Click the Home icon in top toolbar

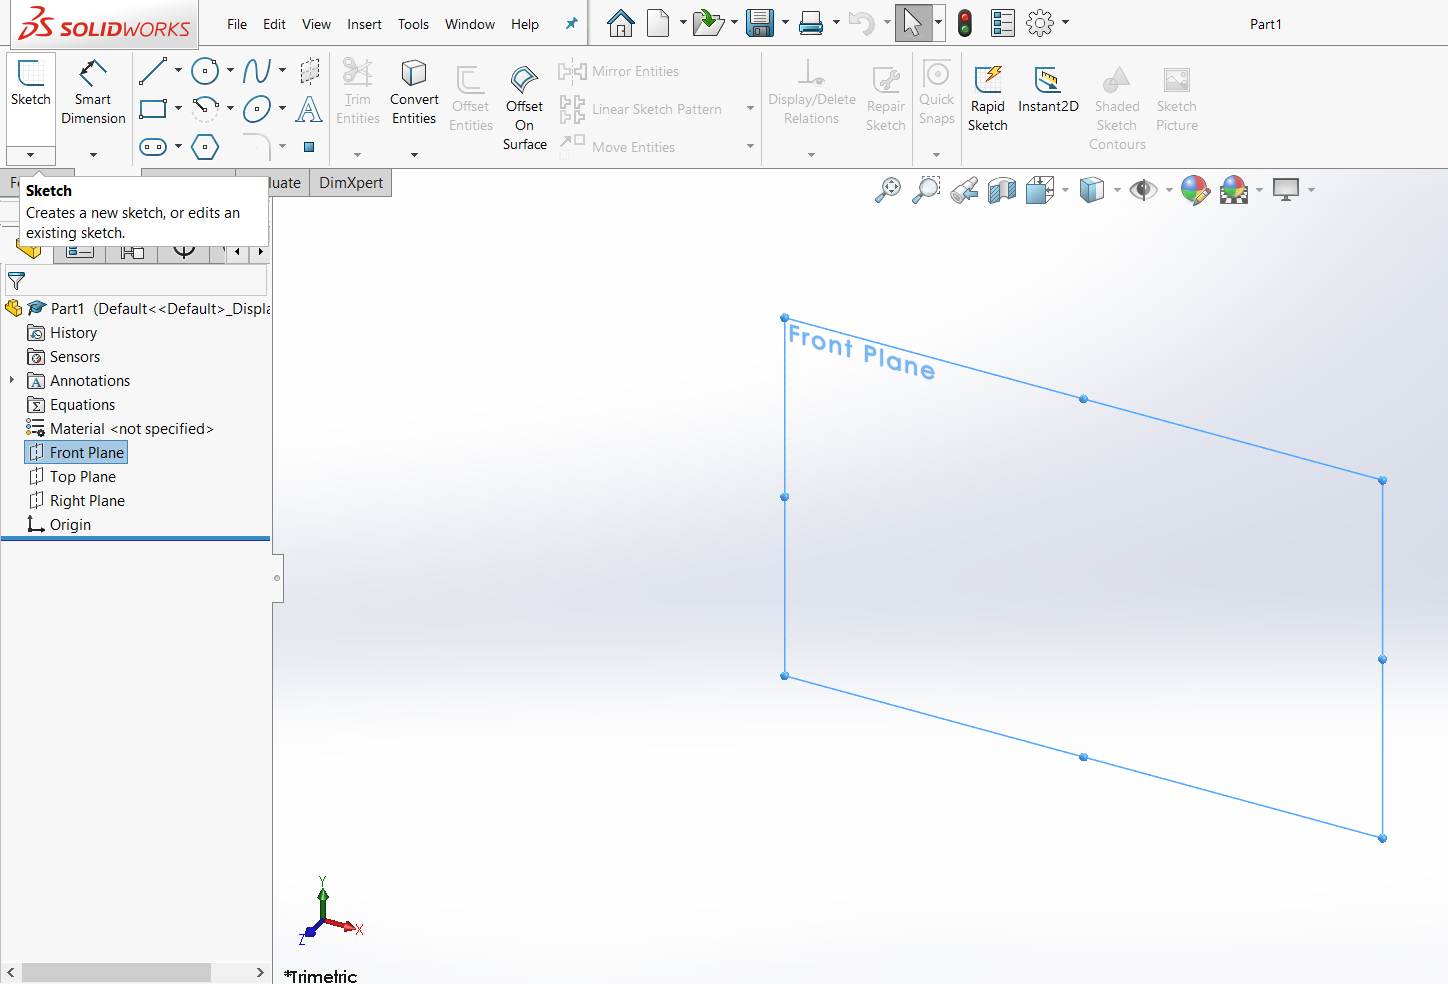point(621,23)
